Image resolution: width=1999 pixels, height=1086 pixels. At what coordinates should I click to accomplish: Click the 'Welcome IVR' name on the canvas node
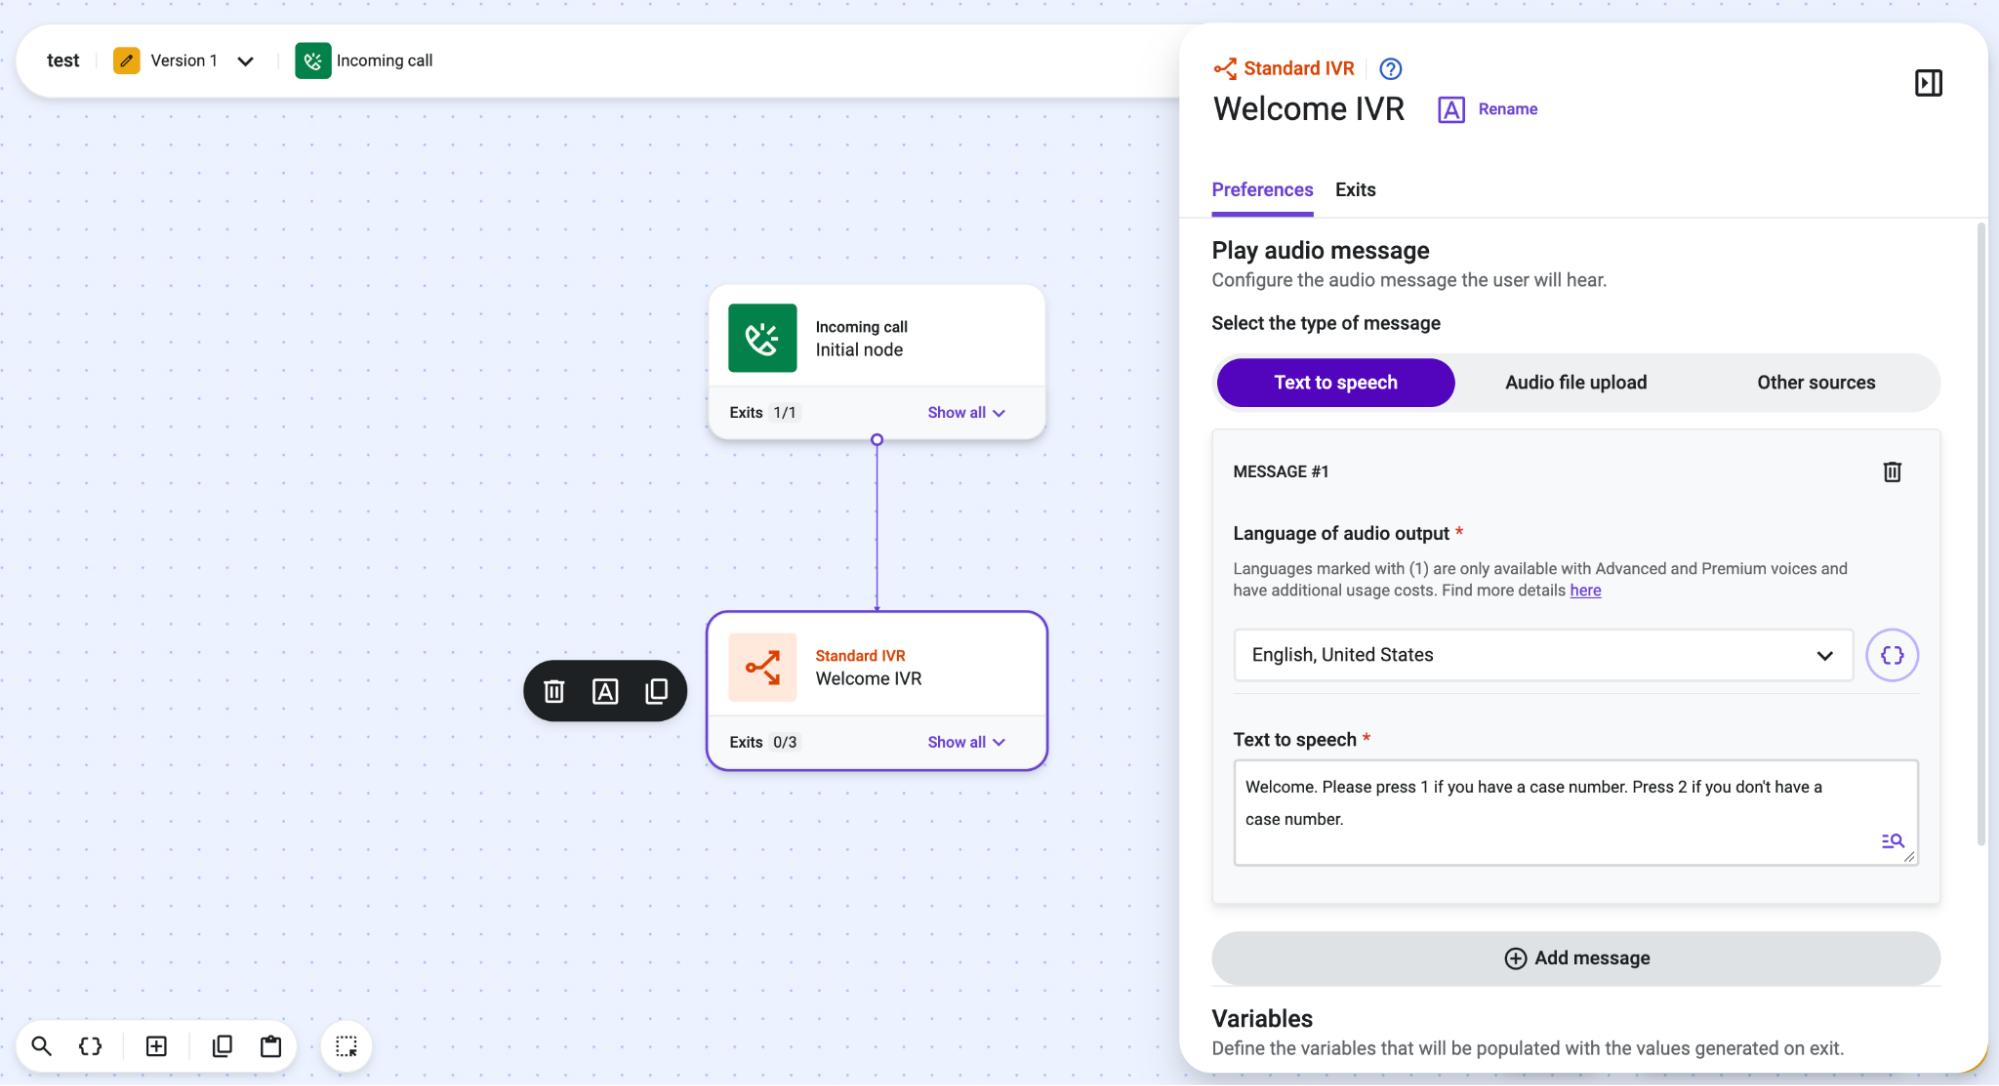tap(868, 679)
